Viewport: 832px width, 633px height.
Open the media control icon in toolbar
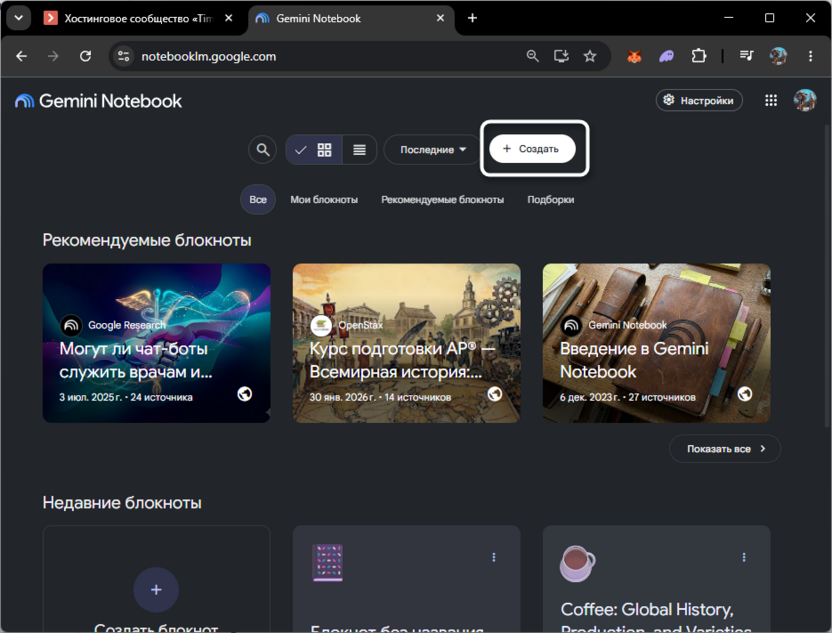coord(747,56)
